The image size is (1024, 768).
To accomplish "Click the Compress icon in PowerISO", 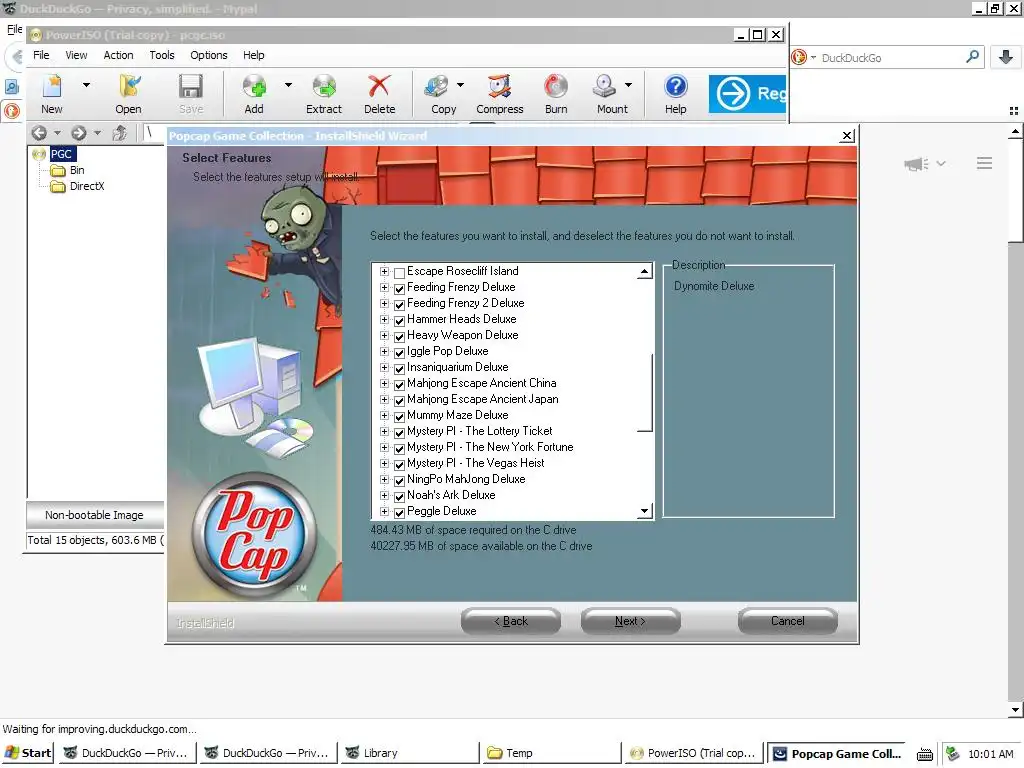I will click(x=500, y=87).
